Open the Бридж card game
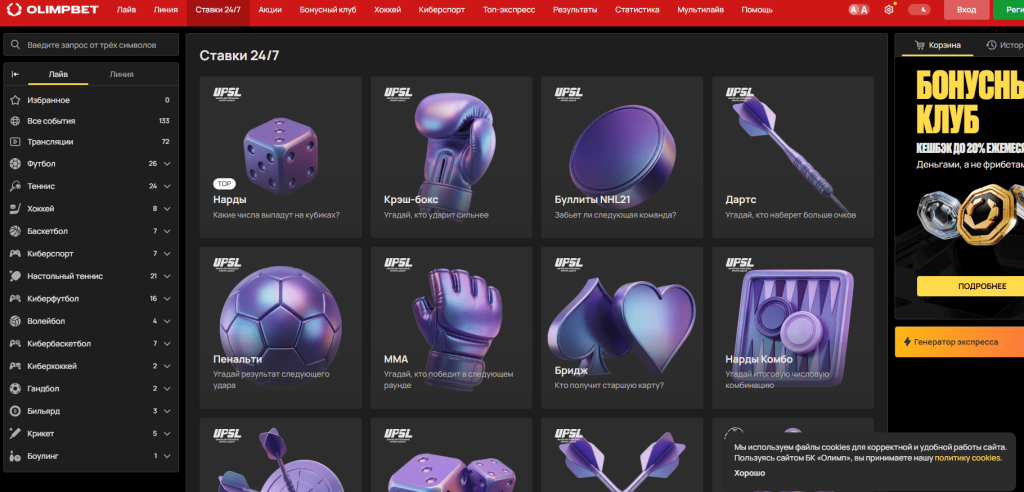 coord(622,328)
